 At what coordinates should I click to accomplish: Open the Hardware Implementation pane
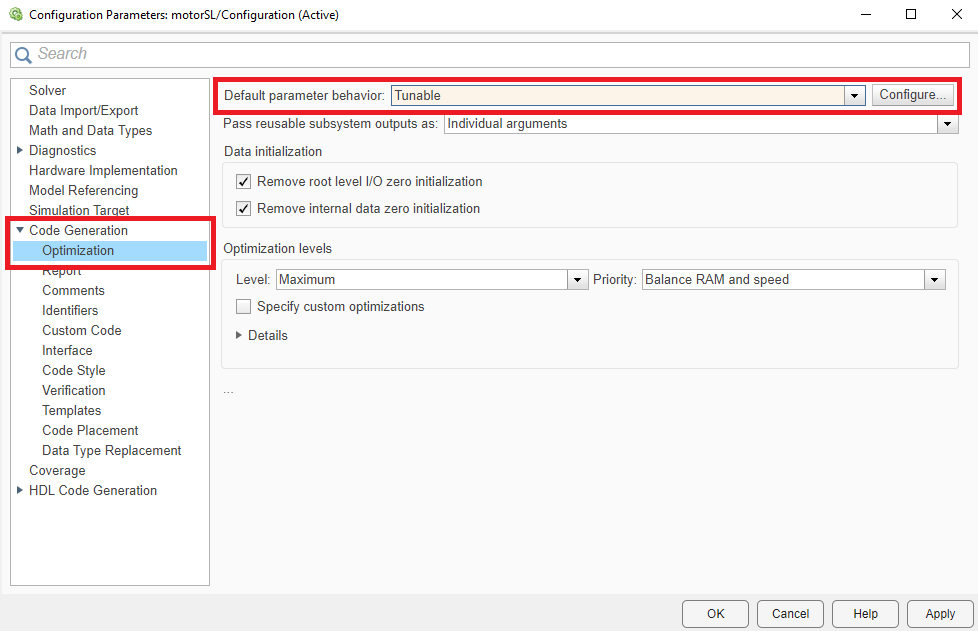(103, 171)
